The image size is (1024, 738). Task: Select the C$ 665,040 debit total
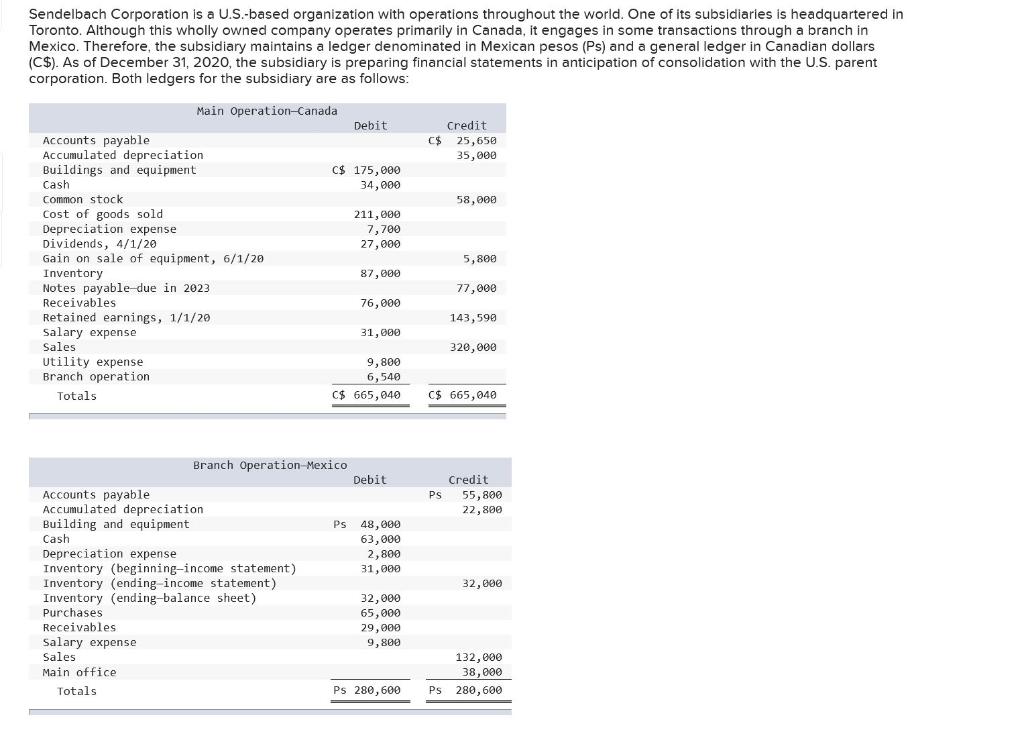click(x=366, y=394)
